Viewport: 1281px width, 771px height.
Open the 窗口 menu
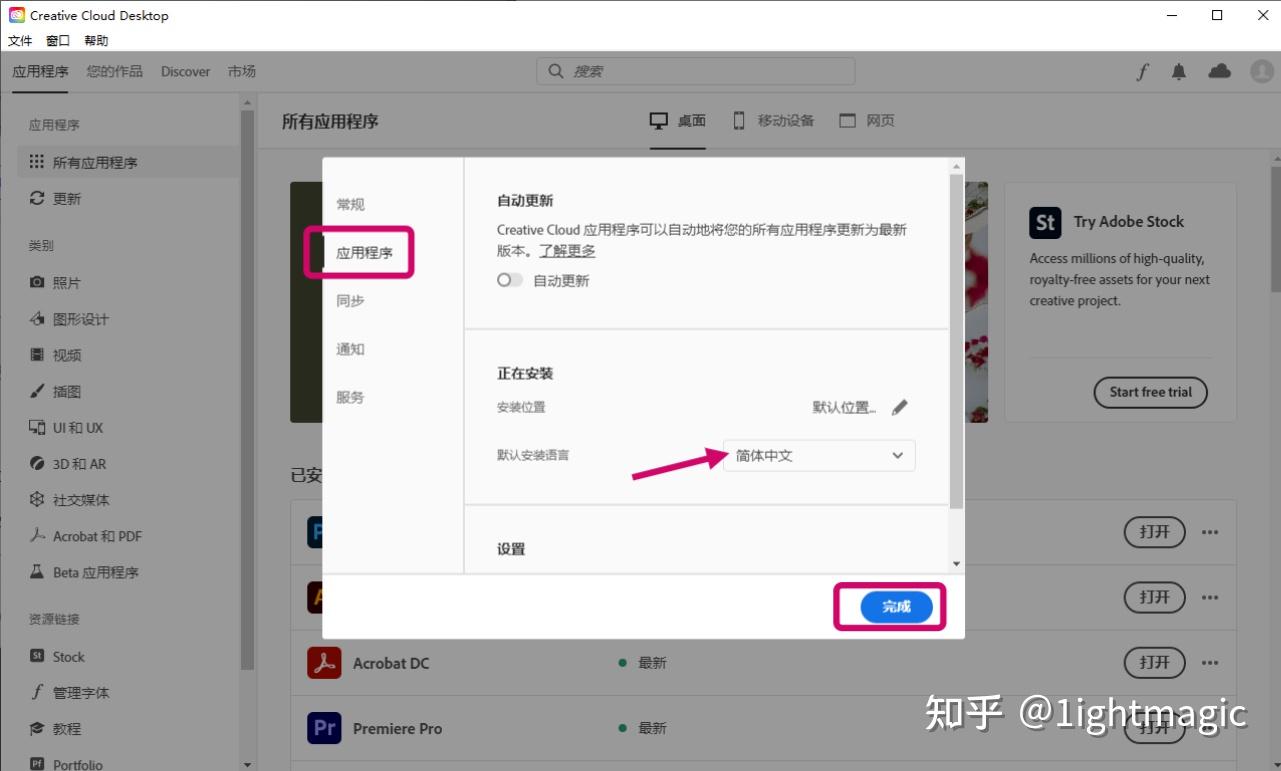point(58,41)
